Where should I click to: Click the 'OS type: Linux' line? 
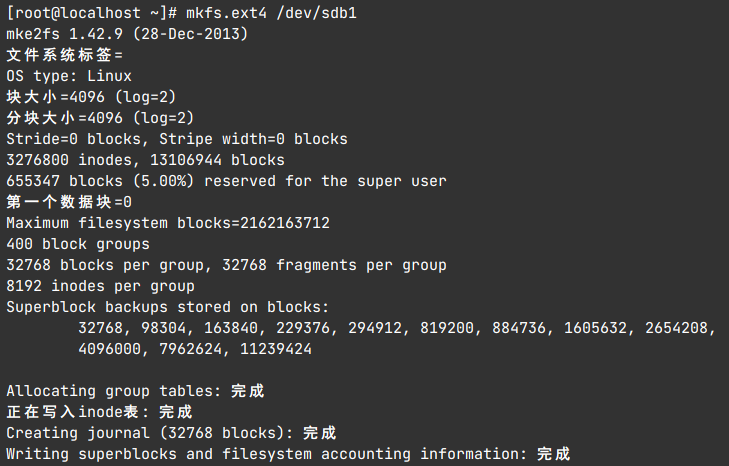coord(69,76)
